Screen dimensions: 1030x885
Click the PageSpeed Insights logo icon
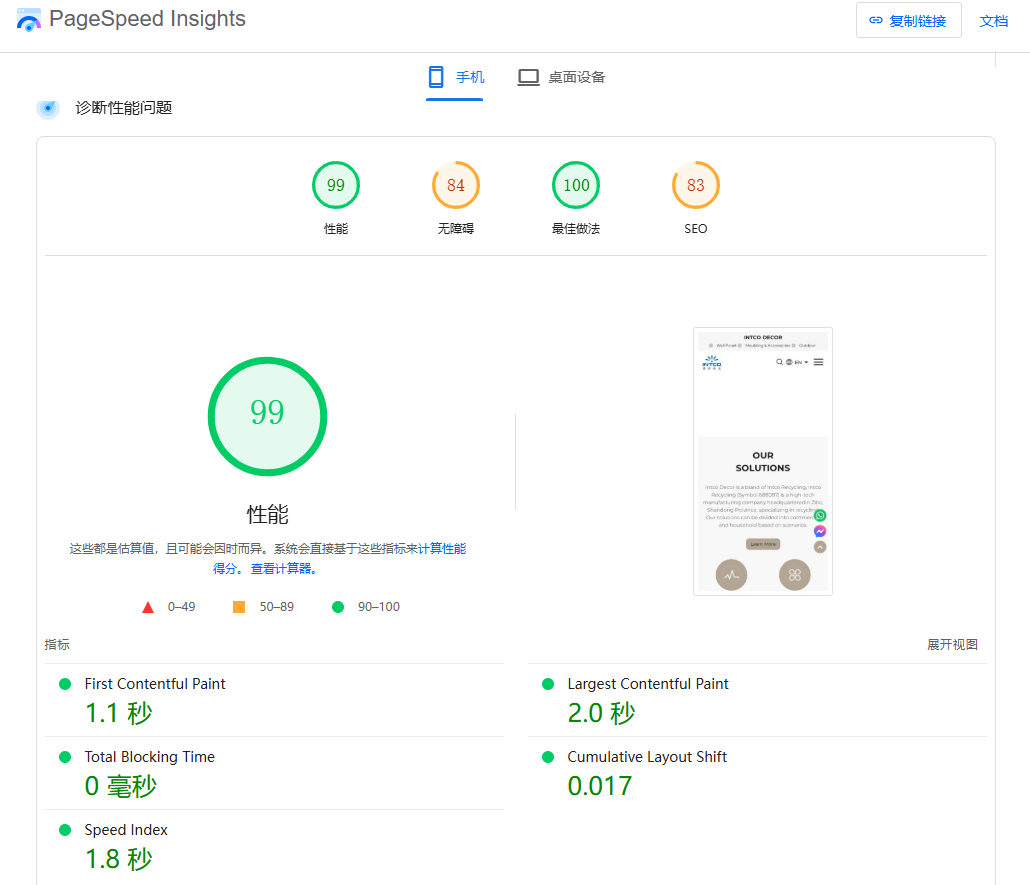(x=29, y=20)
